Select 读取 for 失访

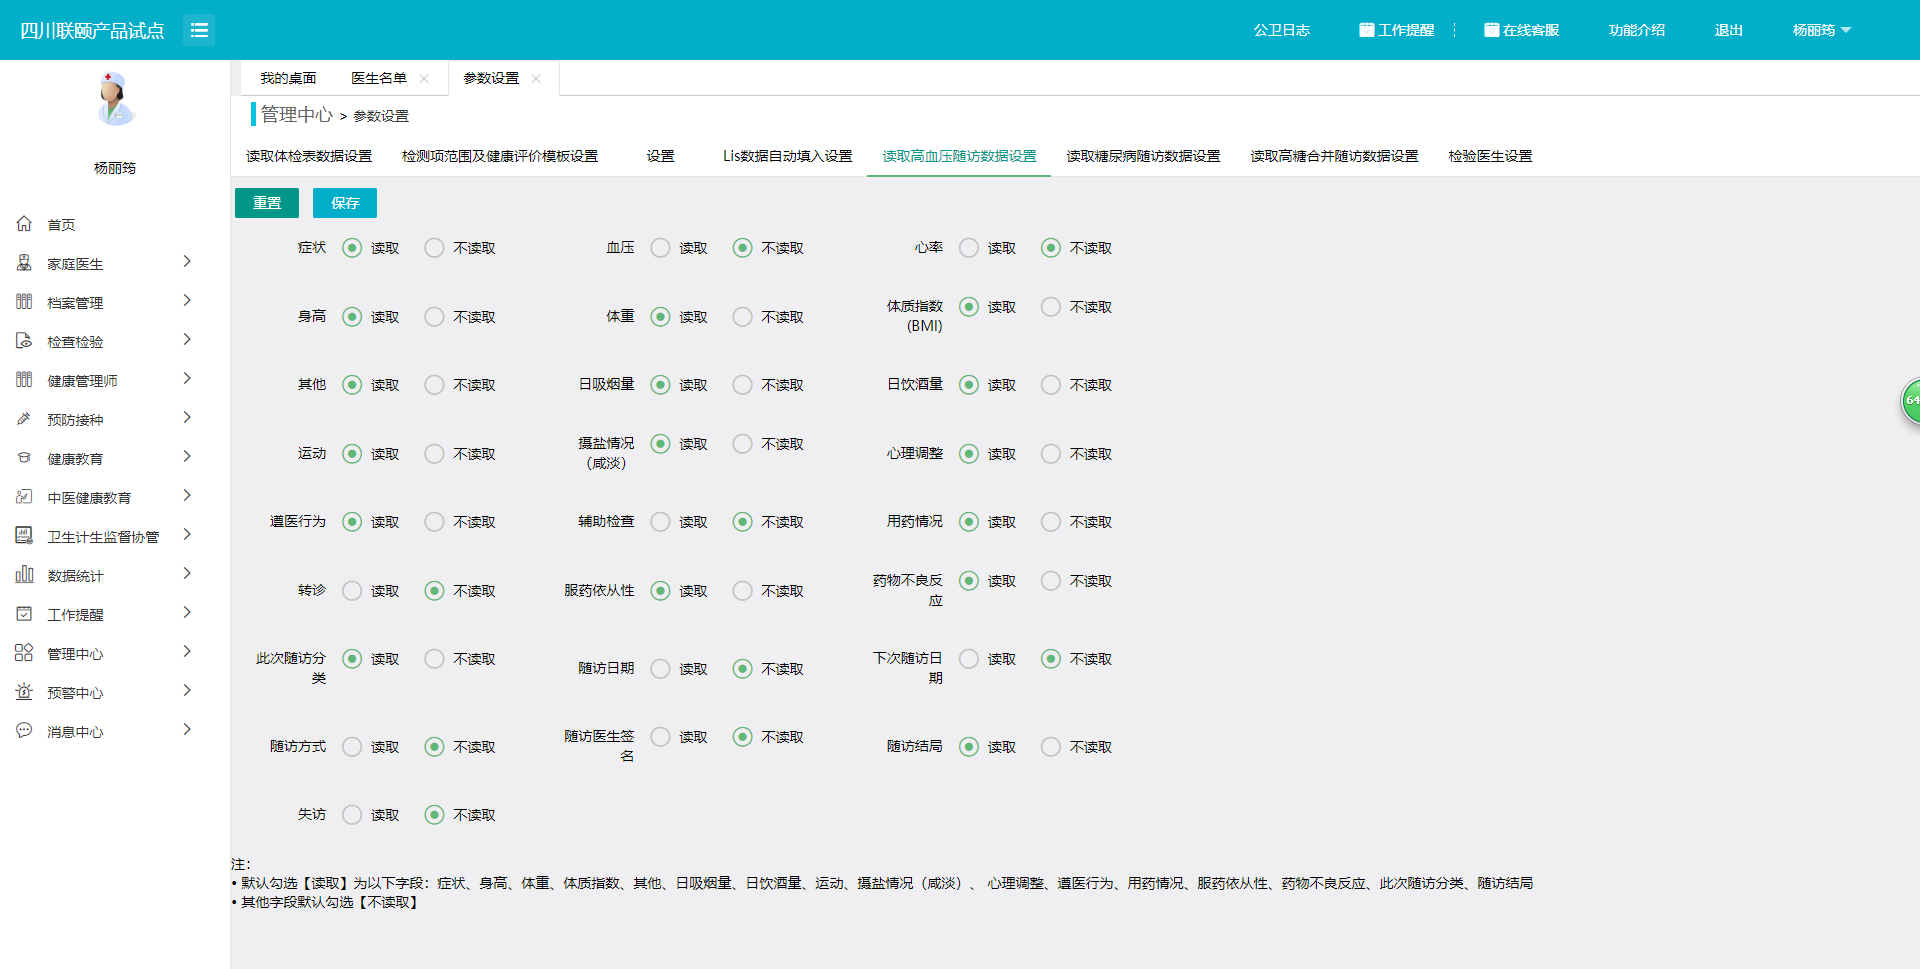click(352, 815)
